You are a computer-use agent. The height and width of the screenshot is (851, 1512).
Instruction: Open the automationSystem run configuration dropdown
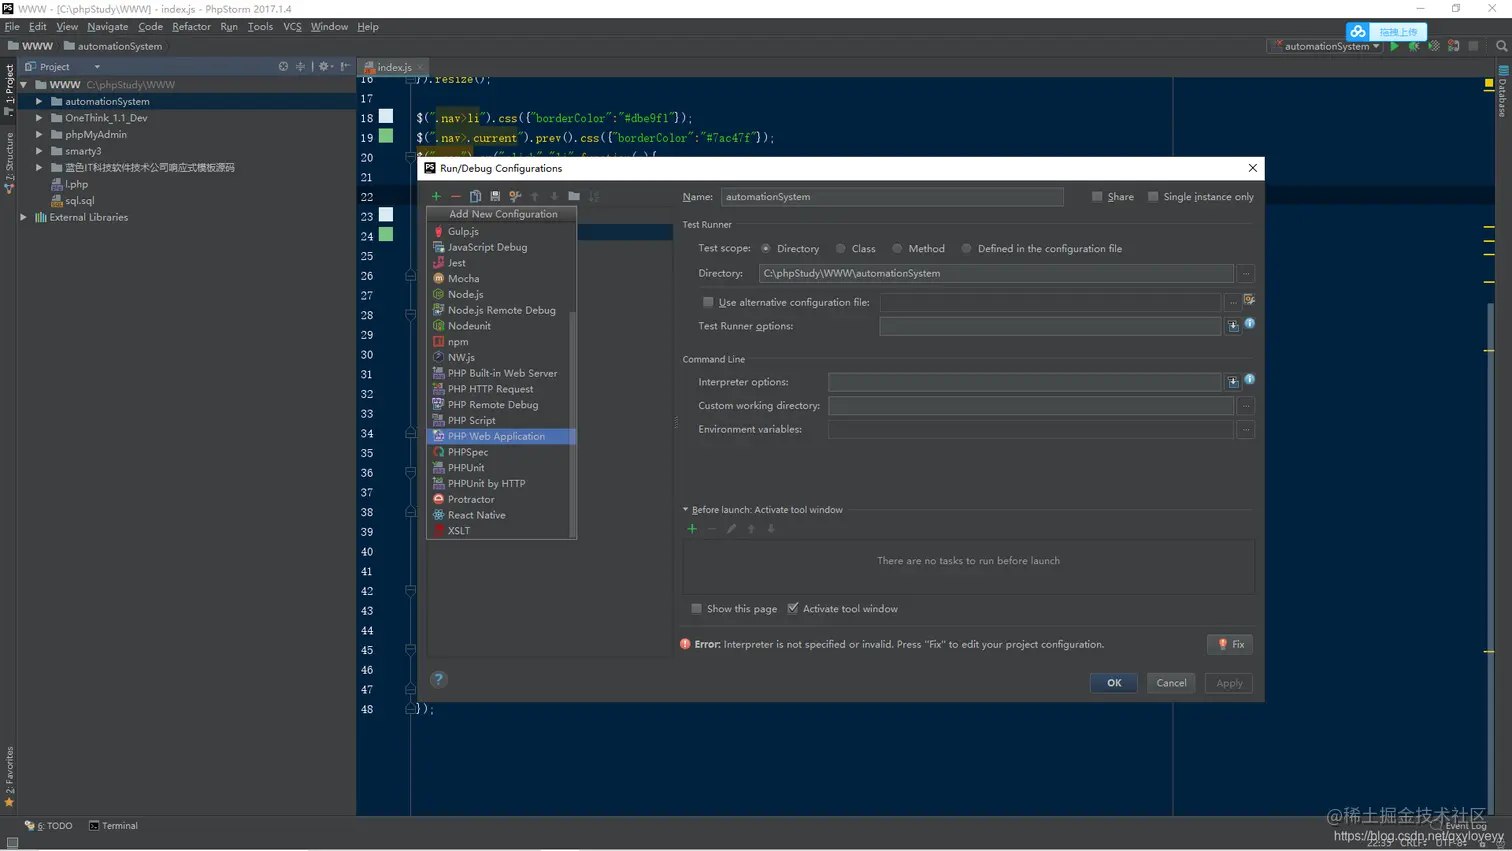1325,46
